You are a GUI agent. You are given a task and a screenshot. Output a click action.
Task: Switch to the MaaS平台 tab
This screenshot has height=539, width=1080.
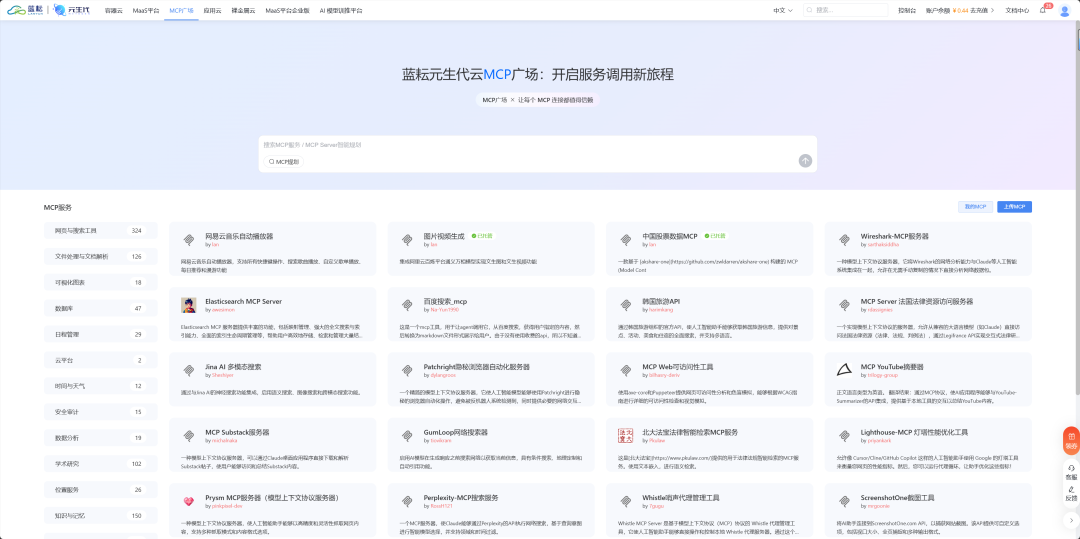(x=146, y=10)
